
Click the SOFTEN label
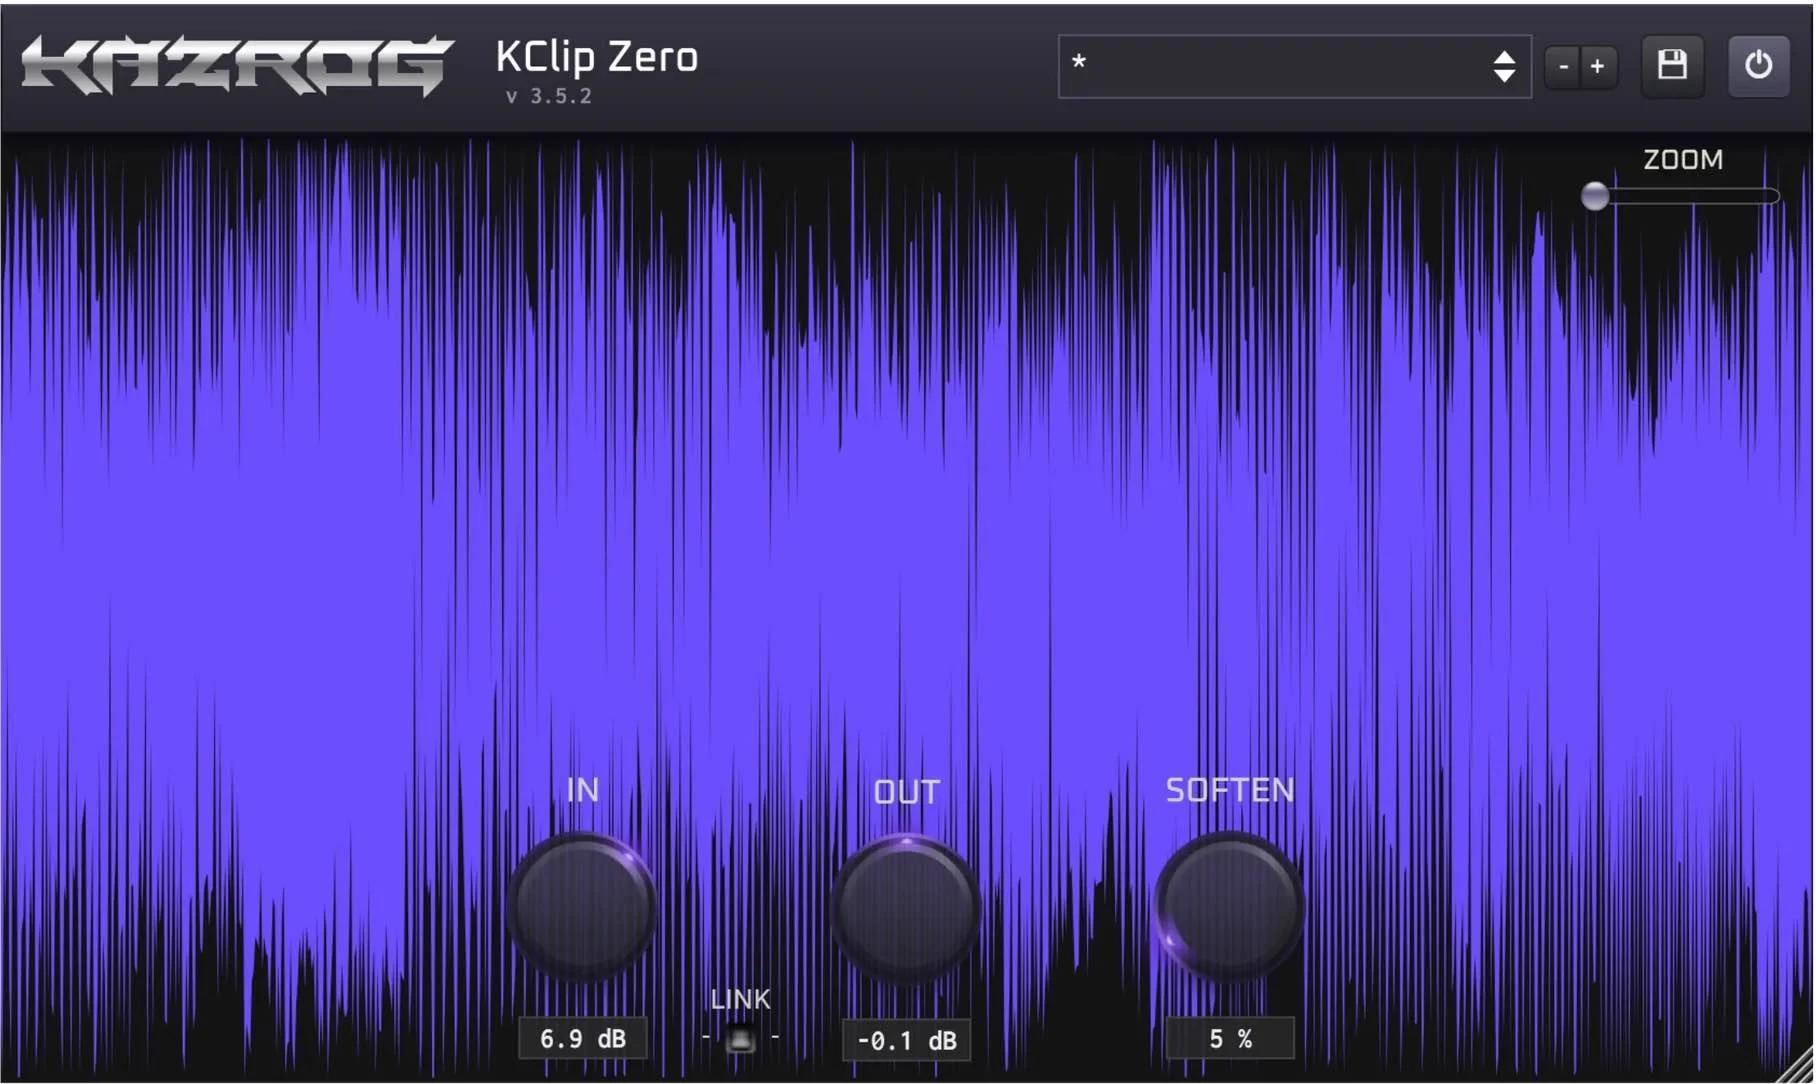[1230, 790]
